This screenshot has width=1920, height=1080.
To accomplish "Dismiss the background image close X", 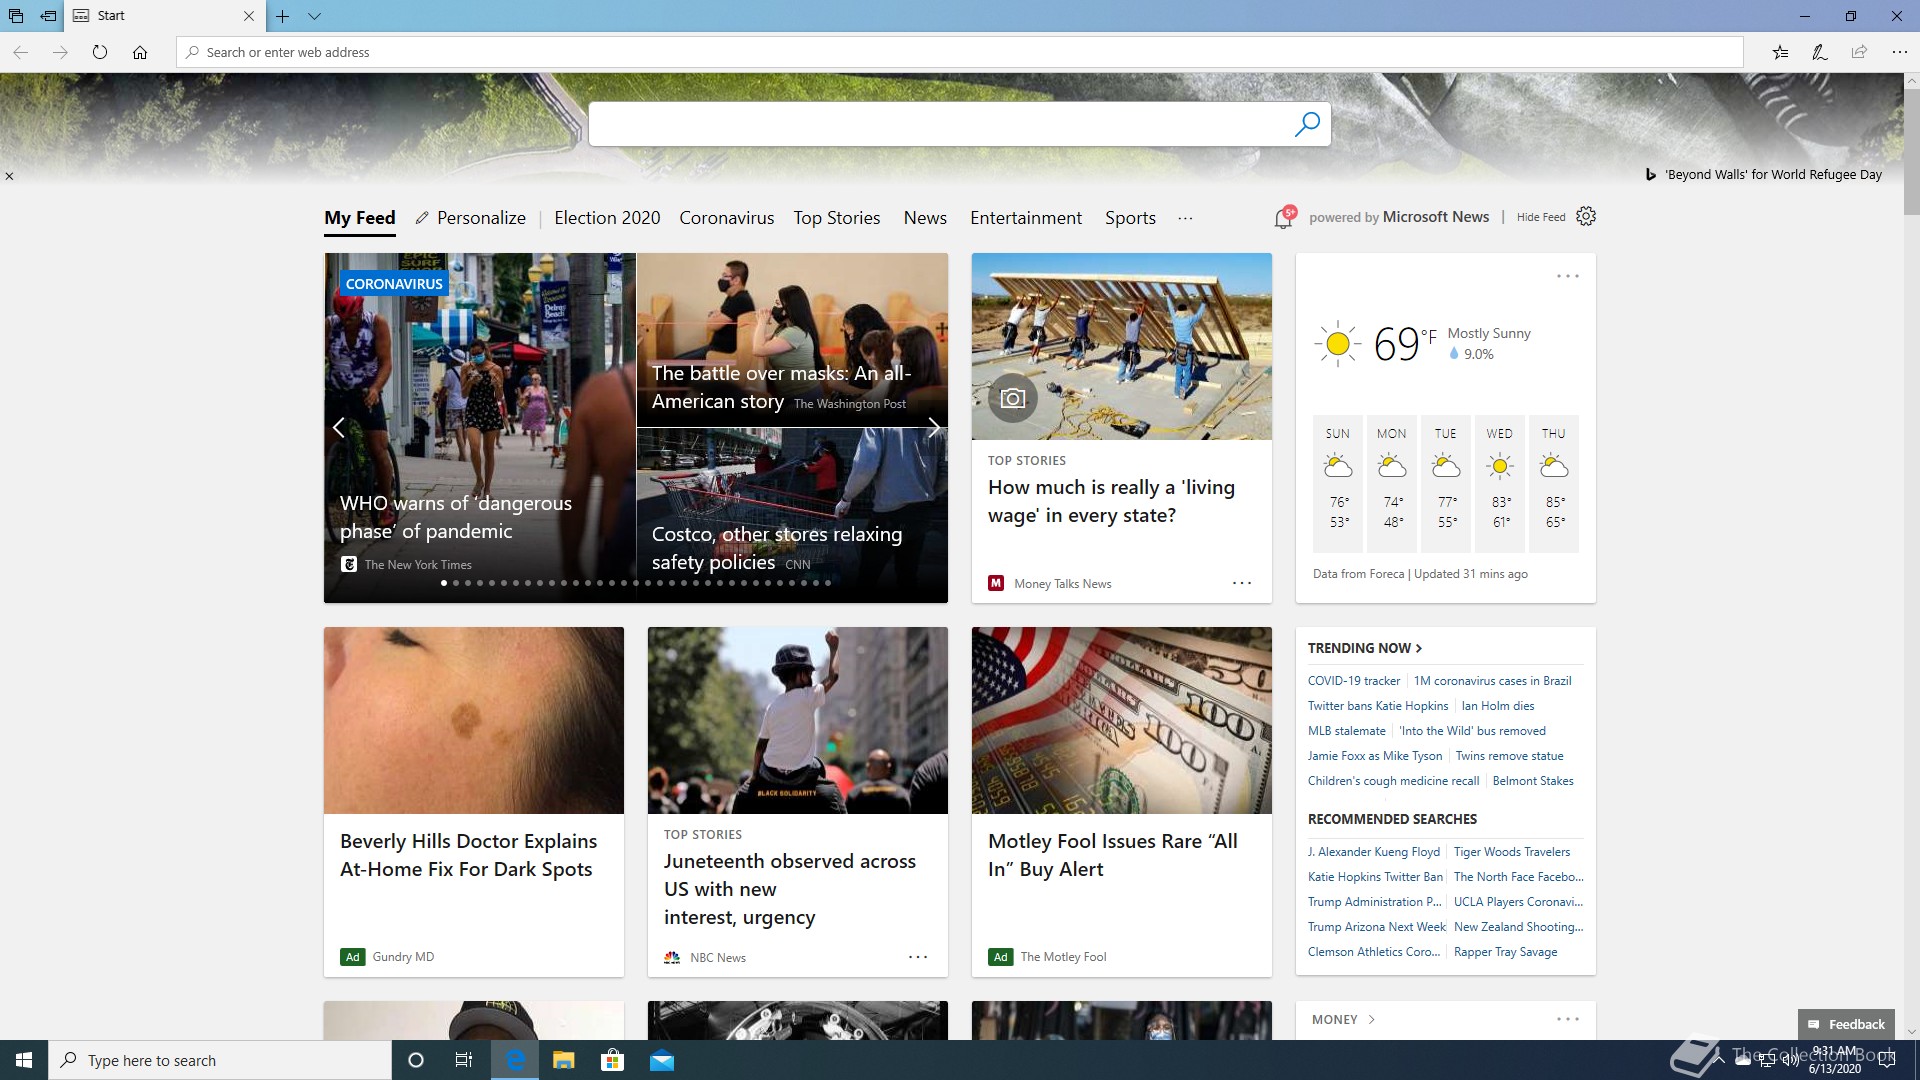I will click(9, 176).
